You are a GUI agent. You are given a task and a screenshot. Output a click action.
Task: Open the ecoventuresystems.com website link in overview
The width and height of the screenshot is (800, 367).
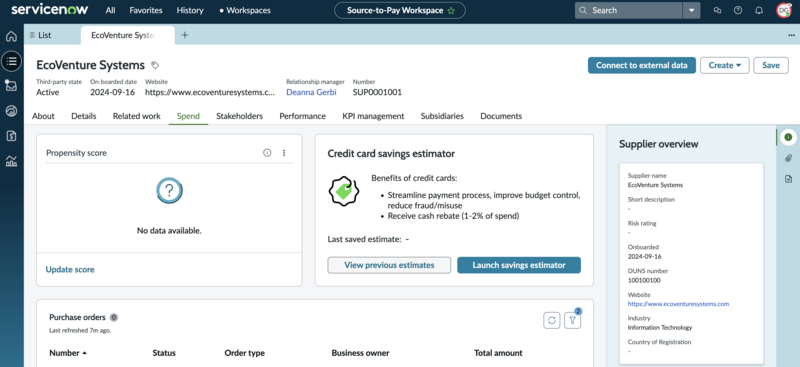(x=678, y=304)
